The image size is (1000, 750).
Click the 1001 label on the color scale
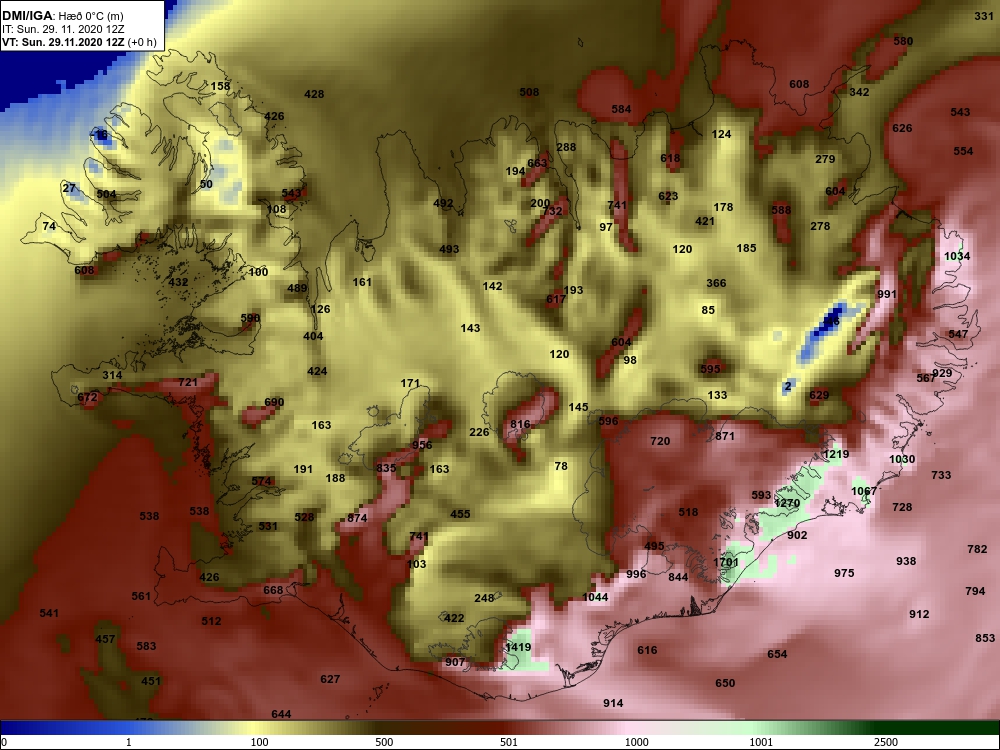pos(761,742)
